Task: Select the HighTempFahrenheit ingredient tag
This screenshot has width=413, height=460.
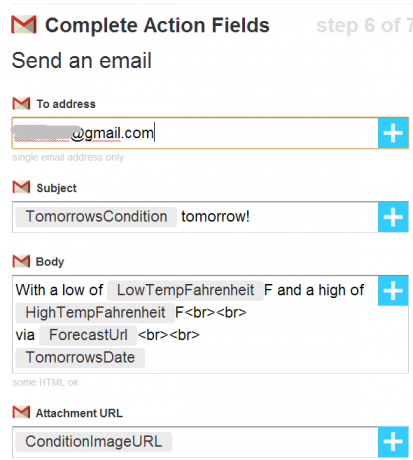Action: (95, 313)
